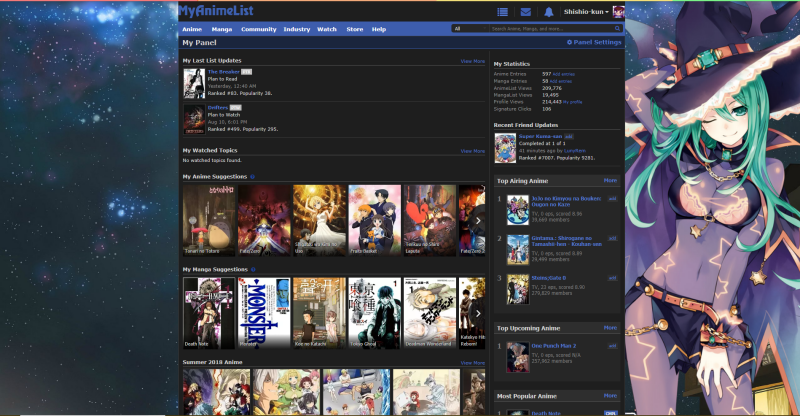Open the Community menu

pos(258,29)
